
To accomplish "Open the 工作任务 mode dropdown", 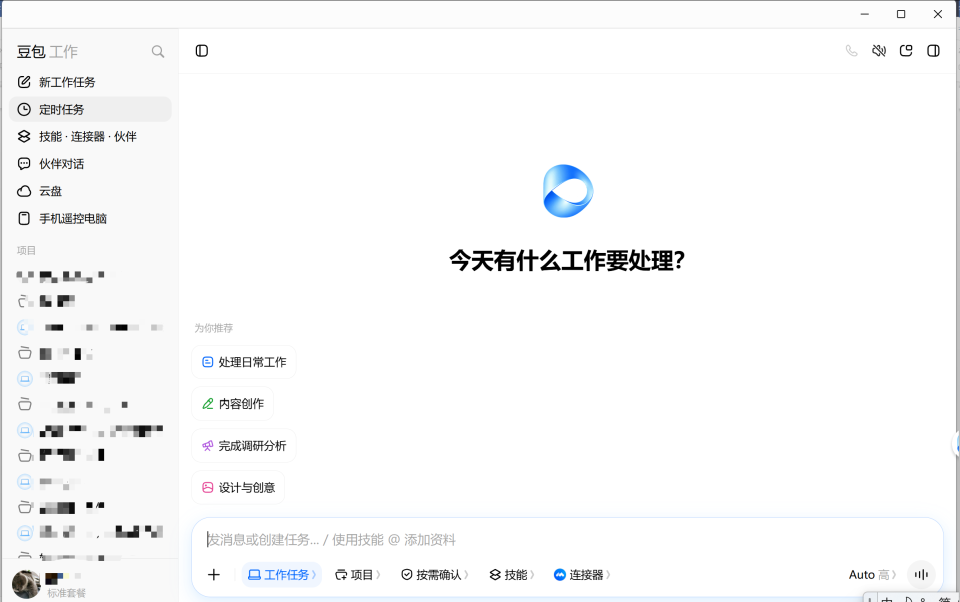I will tap(282, 574).
